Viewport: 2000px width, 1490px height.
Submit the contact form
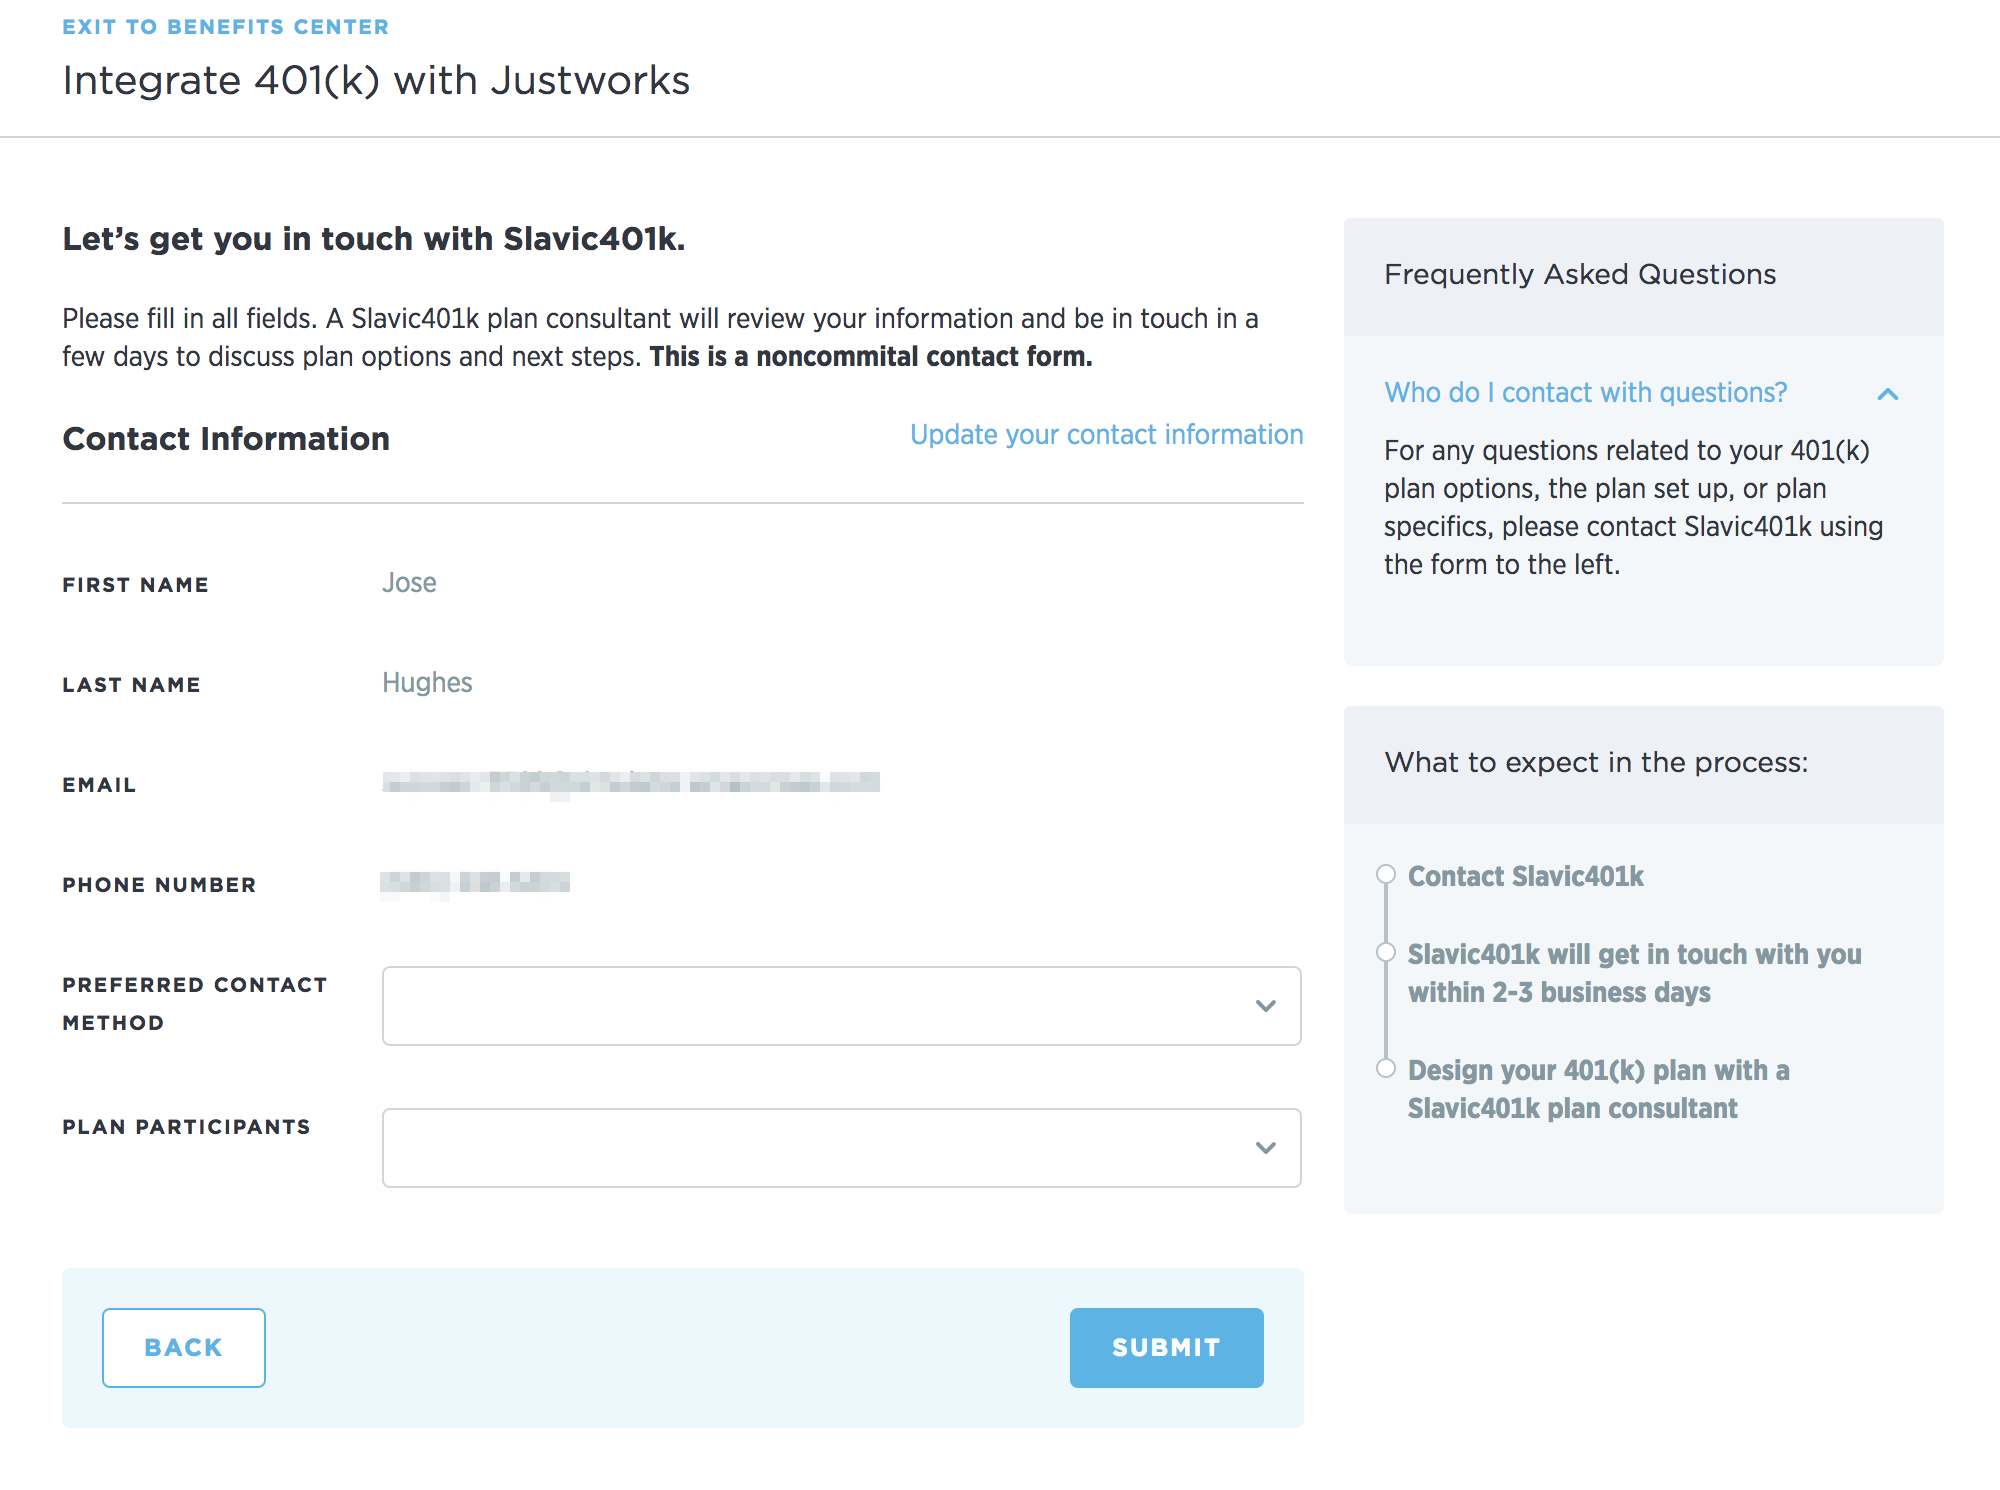1166,1348
